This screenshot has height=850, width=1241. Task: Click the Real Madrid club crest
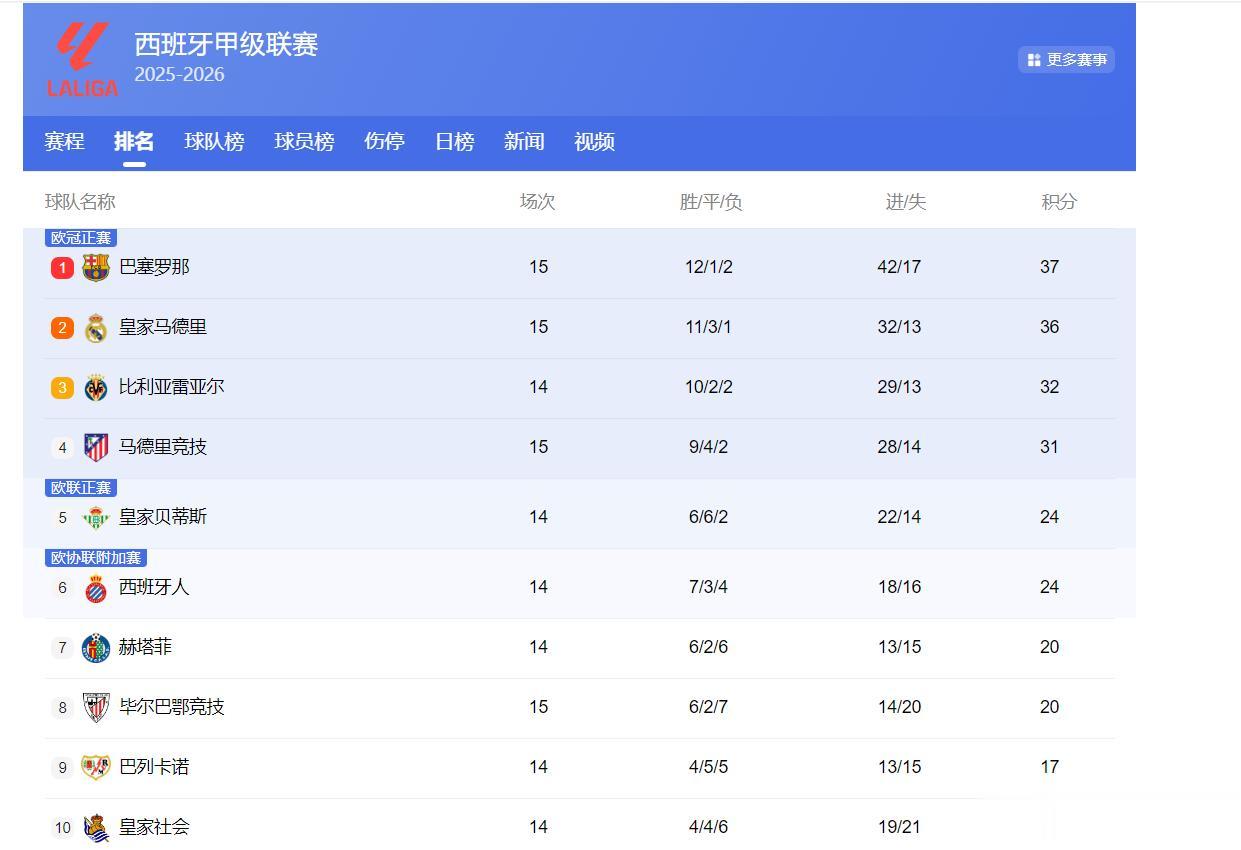(x=96, y=327)
